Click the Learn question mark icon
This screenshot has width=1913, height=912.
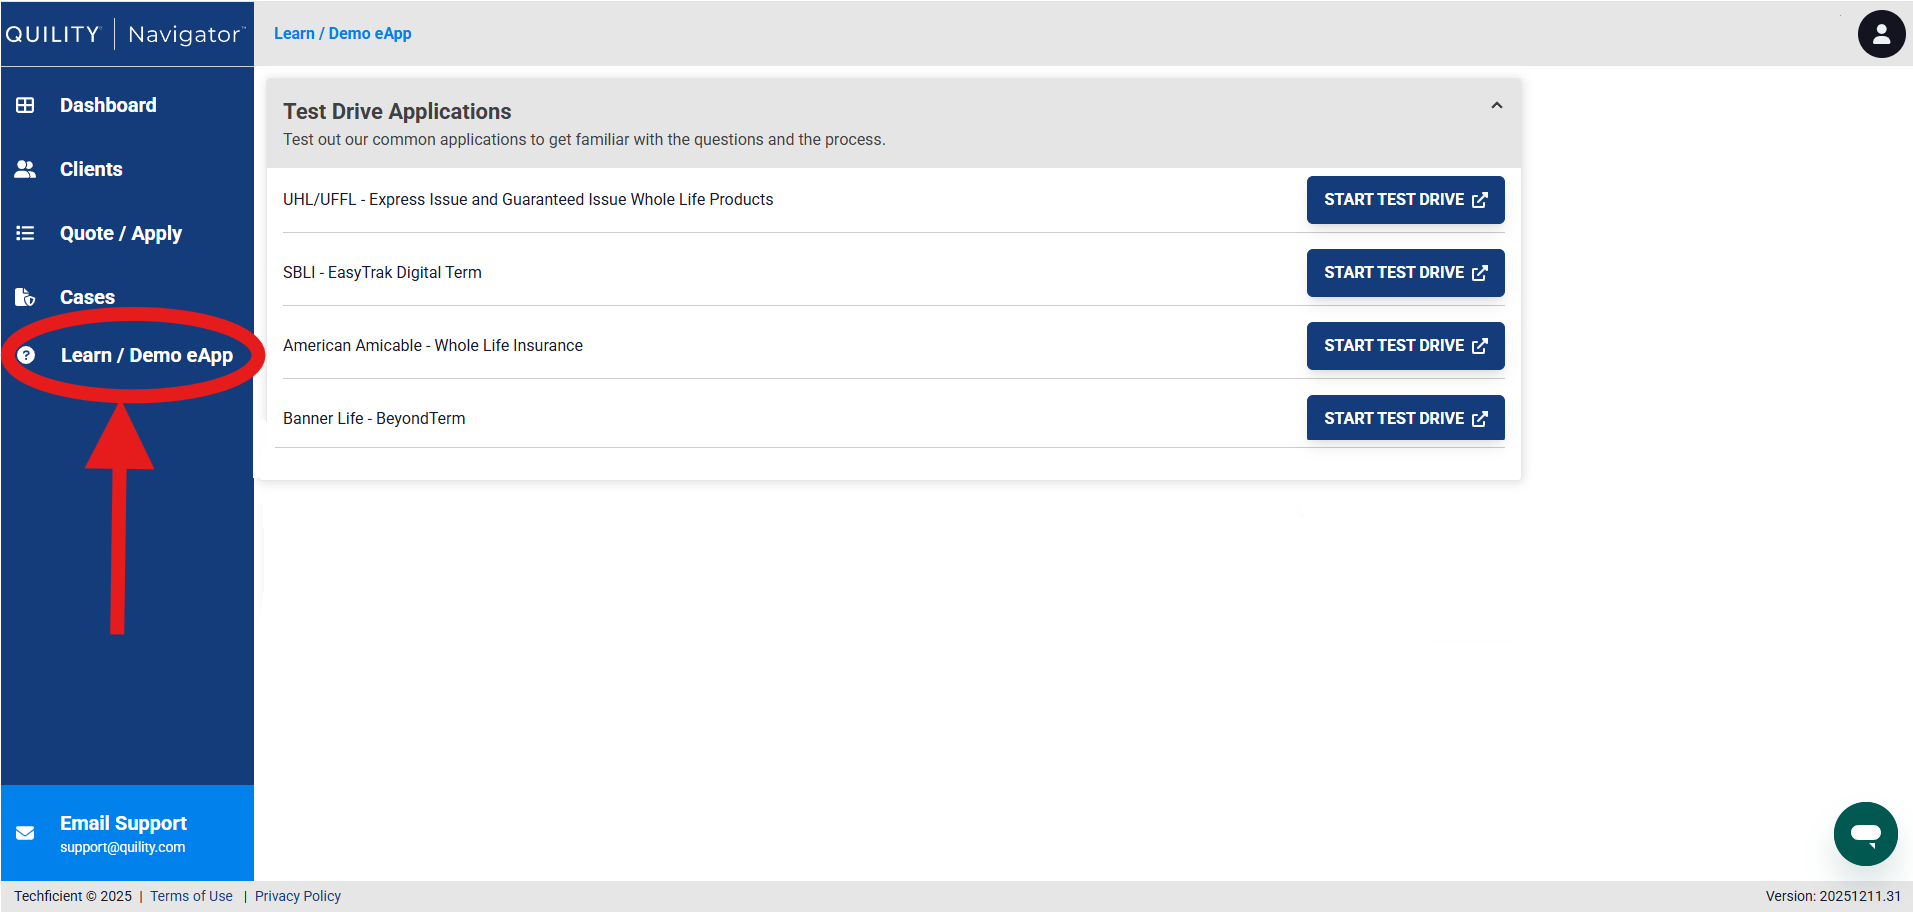[26, 355]
